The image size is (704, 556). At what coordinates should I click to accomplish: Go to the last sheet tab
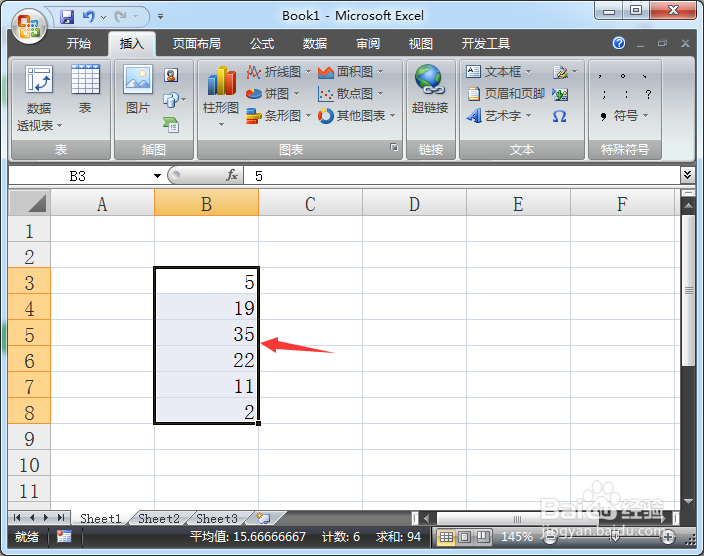coord(61,518)
